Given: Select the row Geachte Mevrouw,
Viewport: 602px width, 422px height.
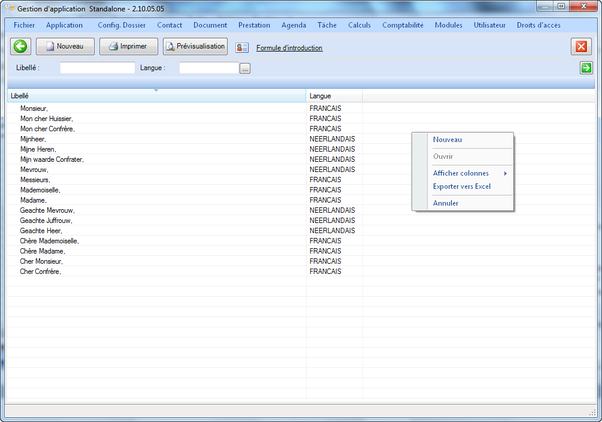Looking at the screenshot, I should click(47, 210).
